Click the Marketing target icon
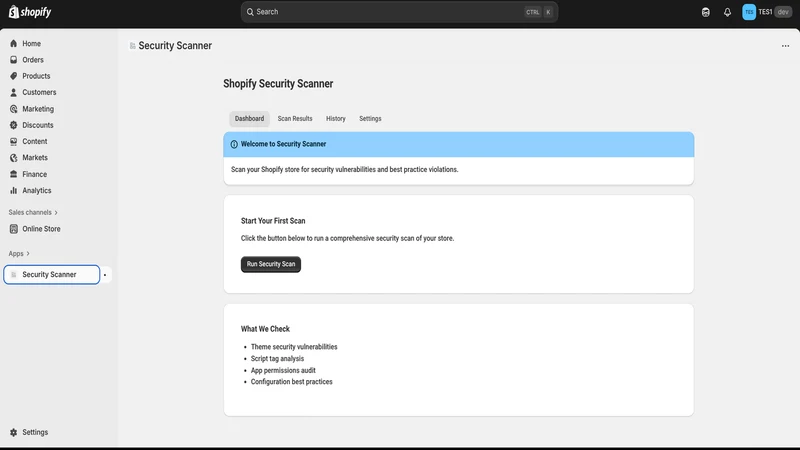The height and width of the screenshot is (450, 800). coord(14,109)
